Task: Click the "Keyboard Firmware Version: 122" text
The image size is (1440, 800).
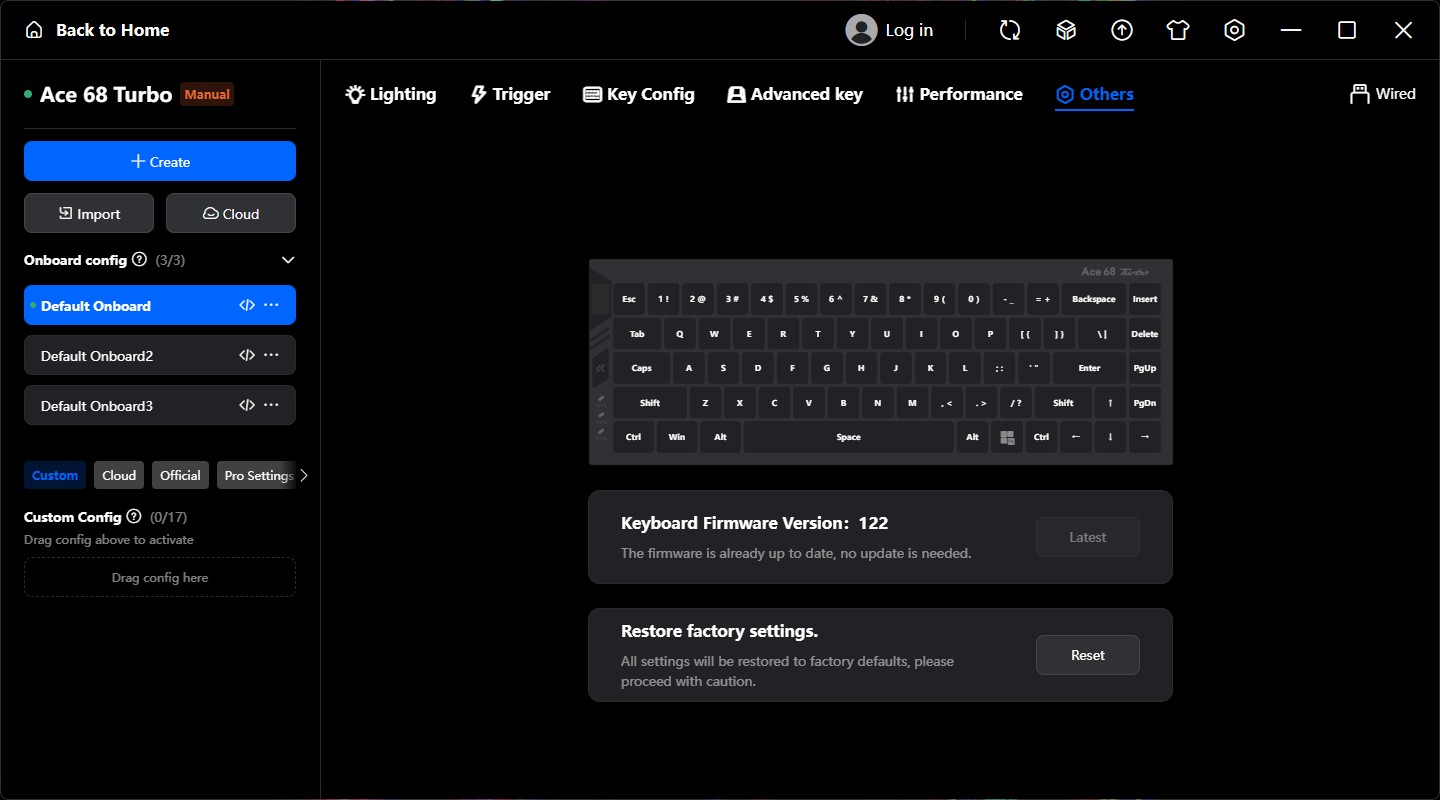Action: click(x=754, y=523)
